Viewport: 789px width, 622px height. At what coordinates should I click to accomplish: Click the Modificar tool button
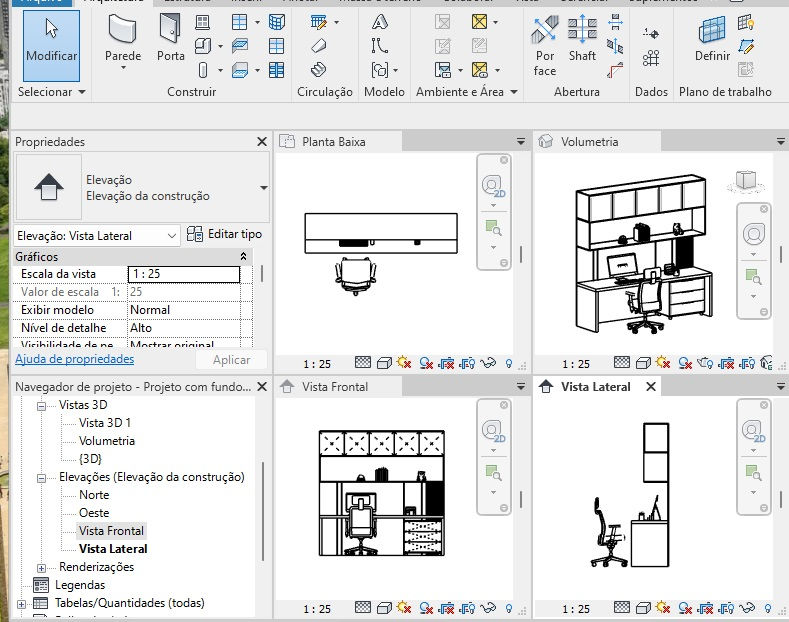(x=51, y=46)
